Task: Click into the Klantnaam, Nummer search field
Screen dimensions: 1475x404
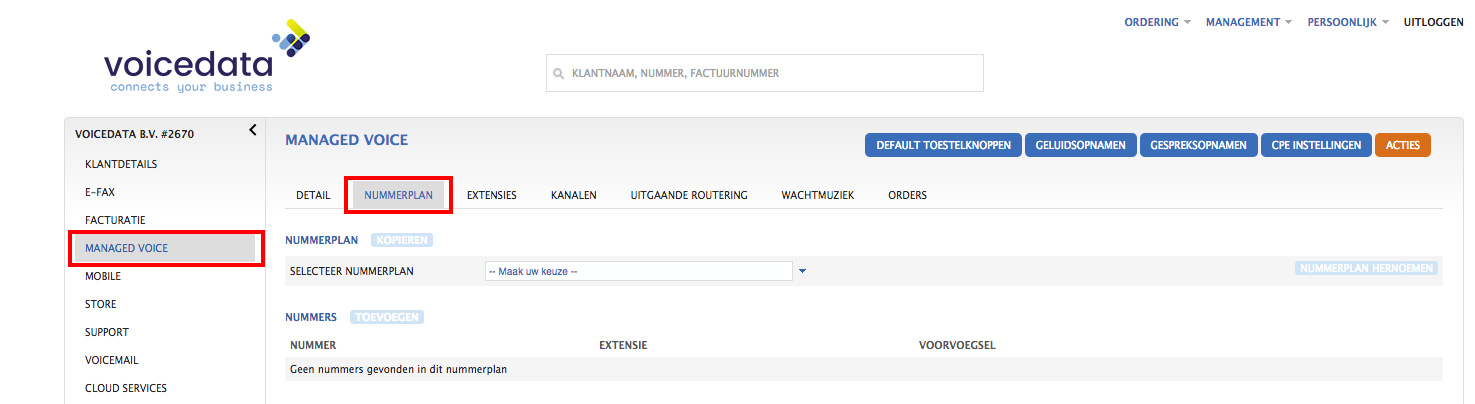Action: point(765,73)
